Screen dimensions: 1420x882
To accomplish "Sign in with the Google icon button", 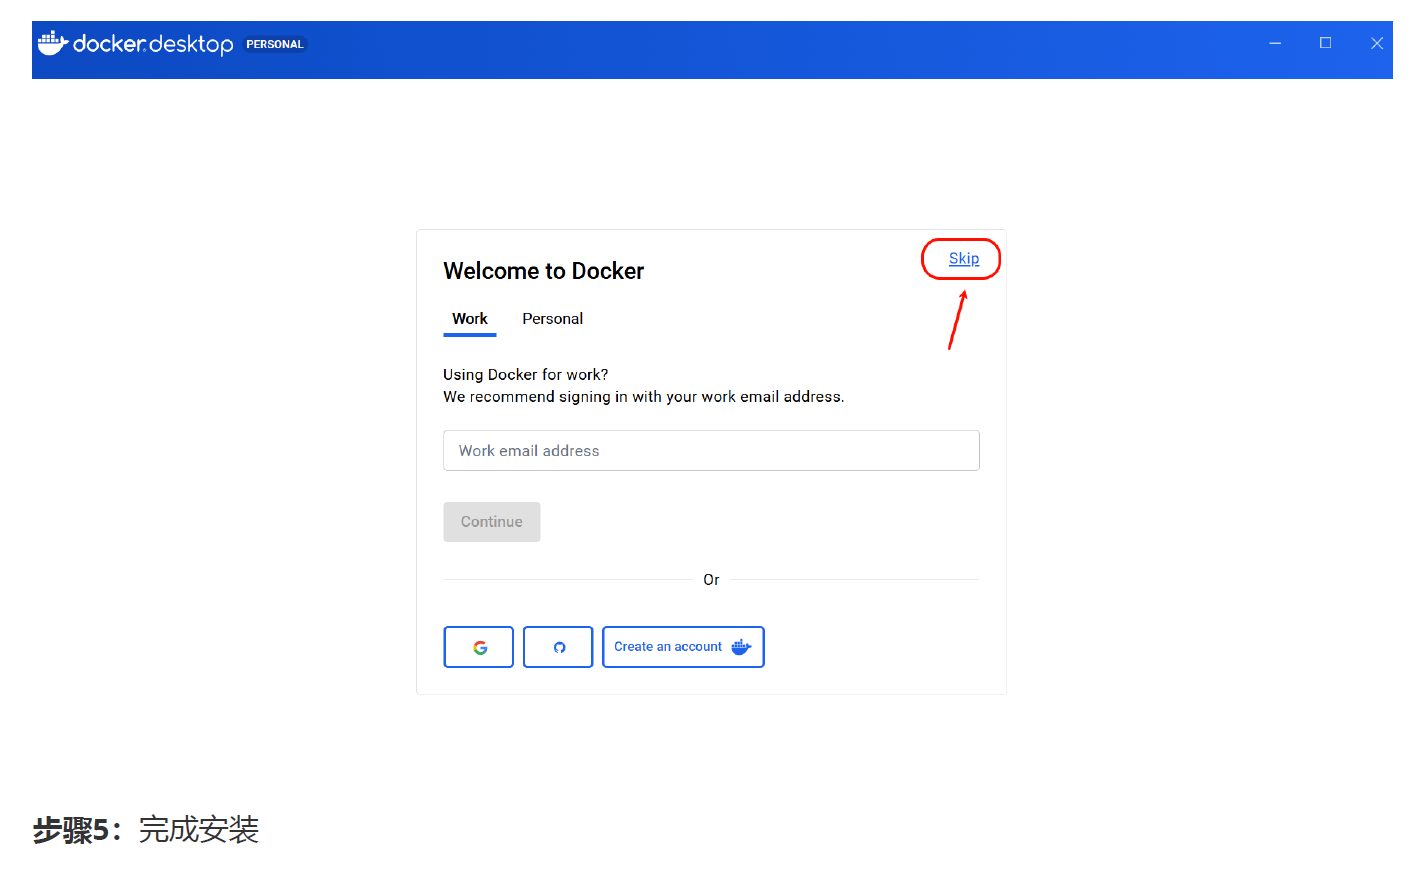I will pyautogui.click(x=479, y=647).
